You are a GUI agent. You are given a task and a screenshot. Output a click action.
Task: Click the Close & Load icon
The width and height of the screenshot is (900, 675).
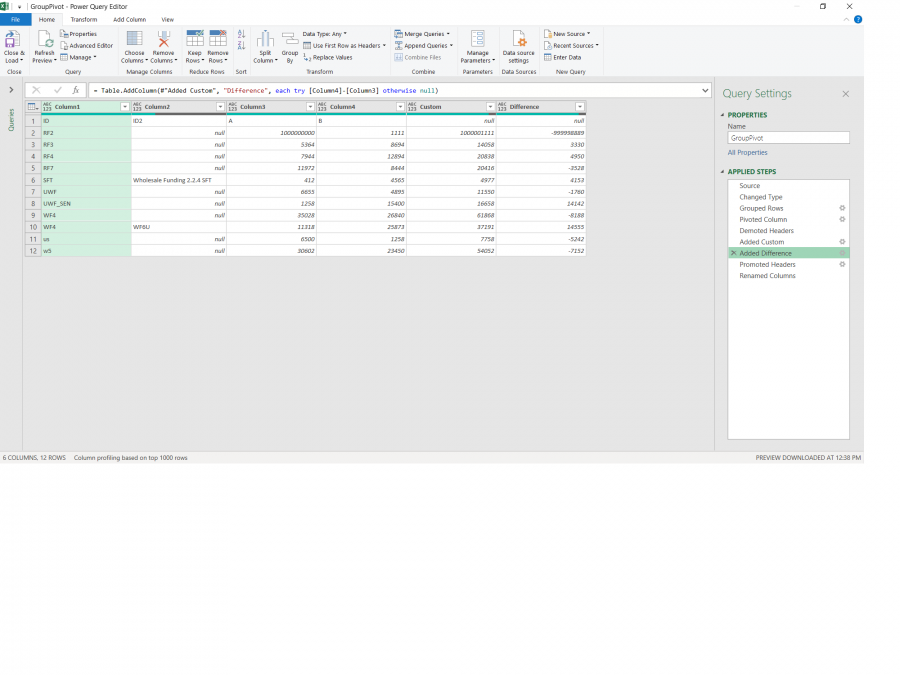pyautogui.click(x=13, y=40)
